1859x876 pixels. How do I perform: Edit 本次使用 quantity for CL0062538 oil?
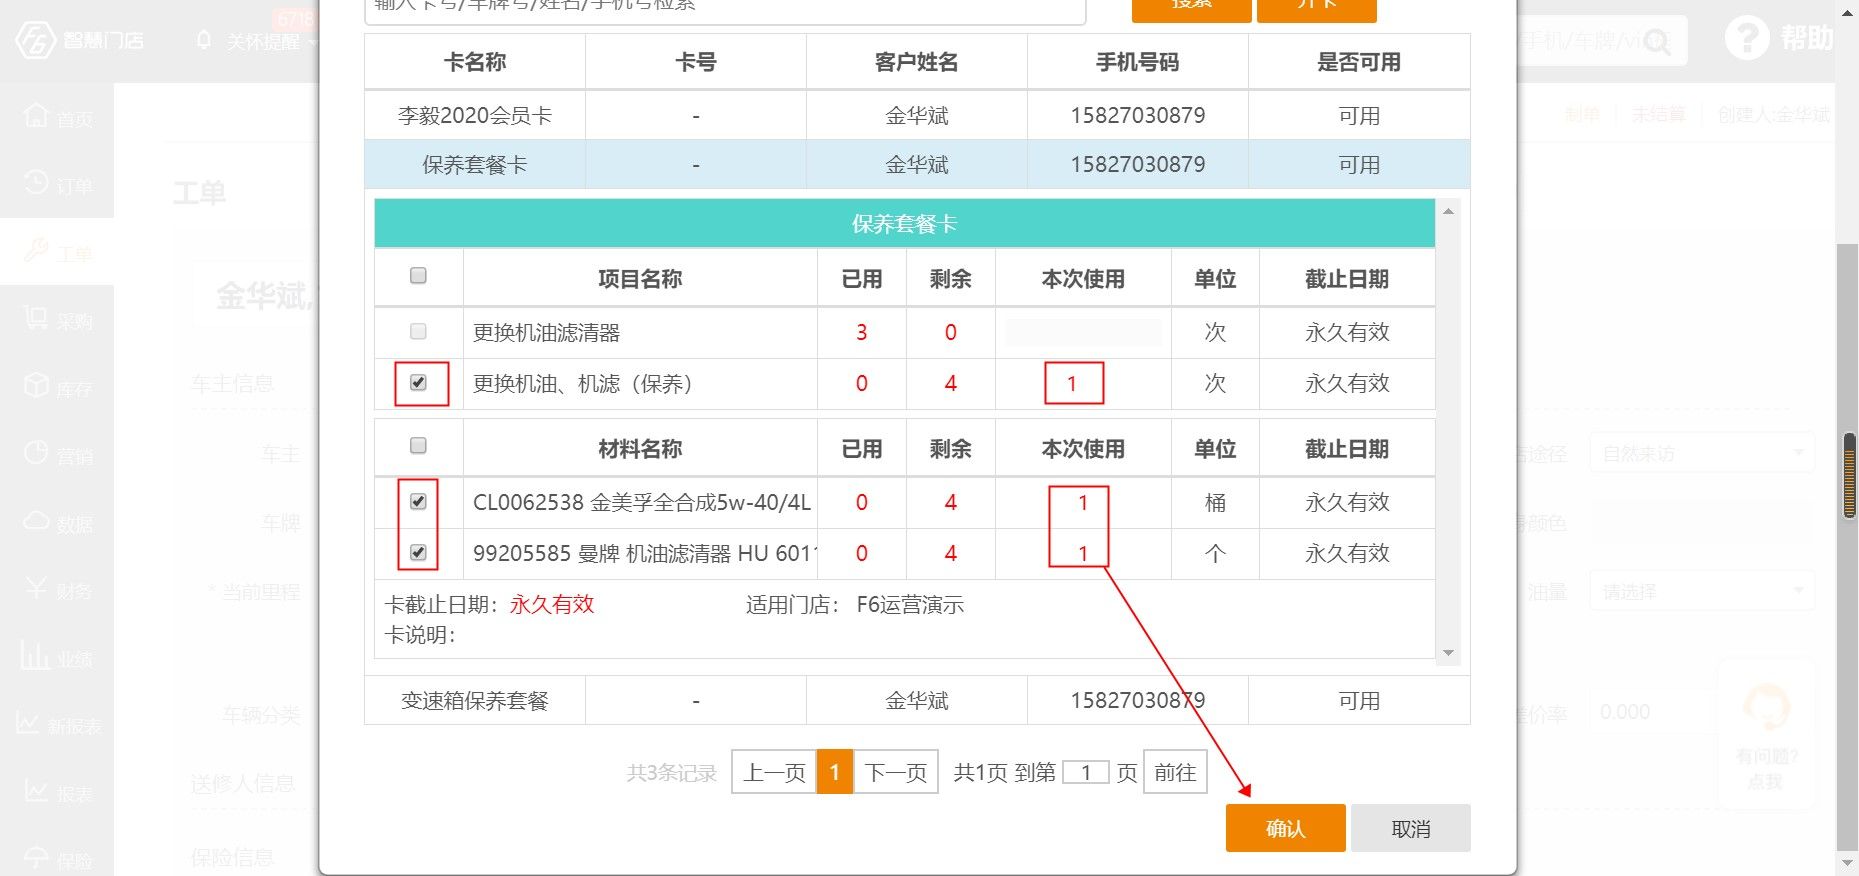coord(1083,502)
